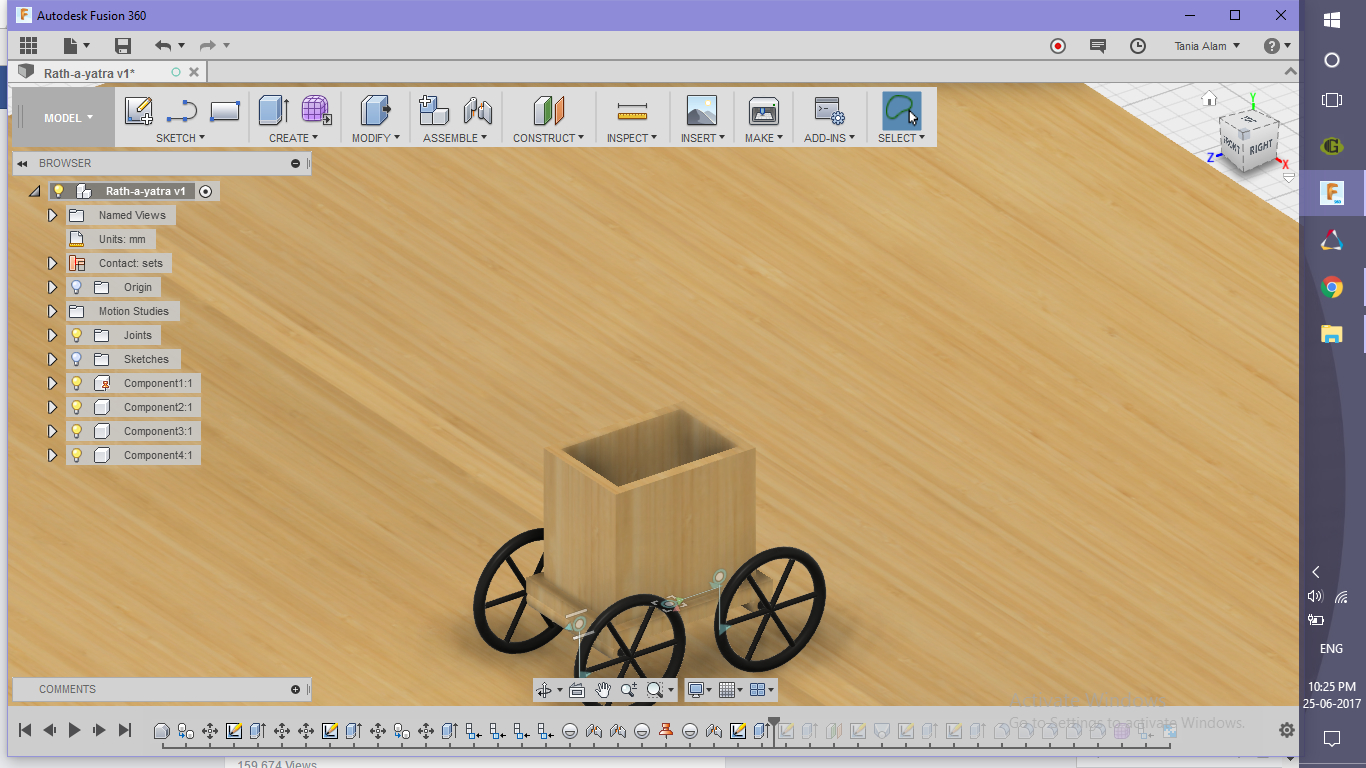
Task: Open the MODEL workspace dropdown
Action: tap(68, 118)
